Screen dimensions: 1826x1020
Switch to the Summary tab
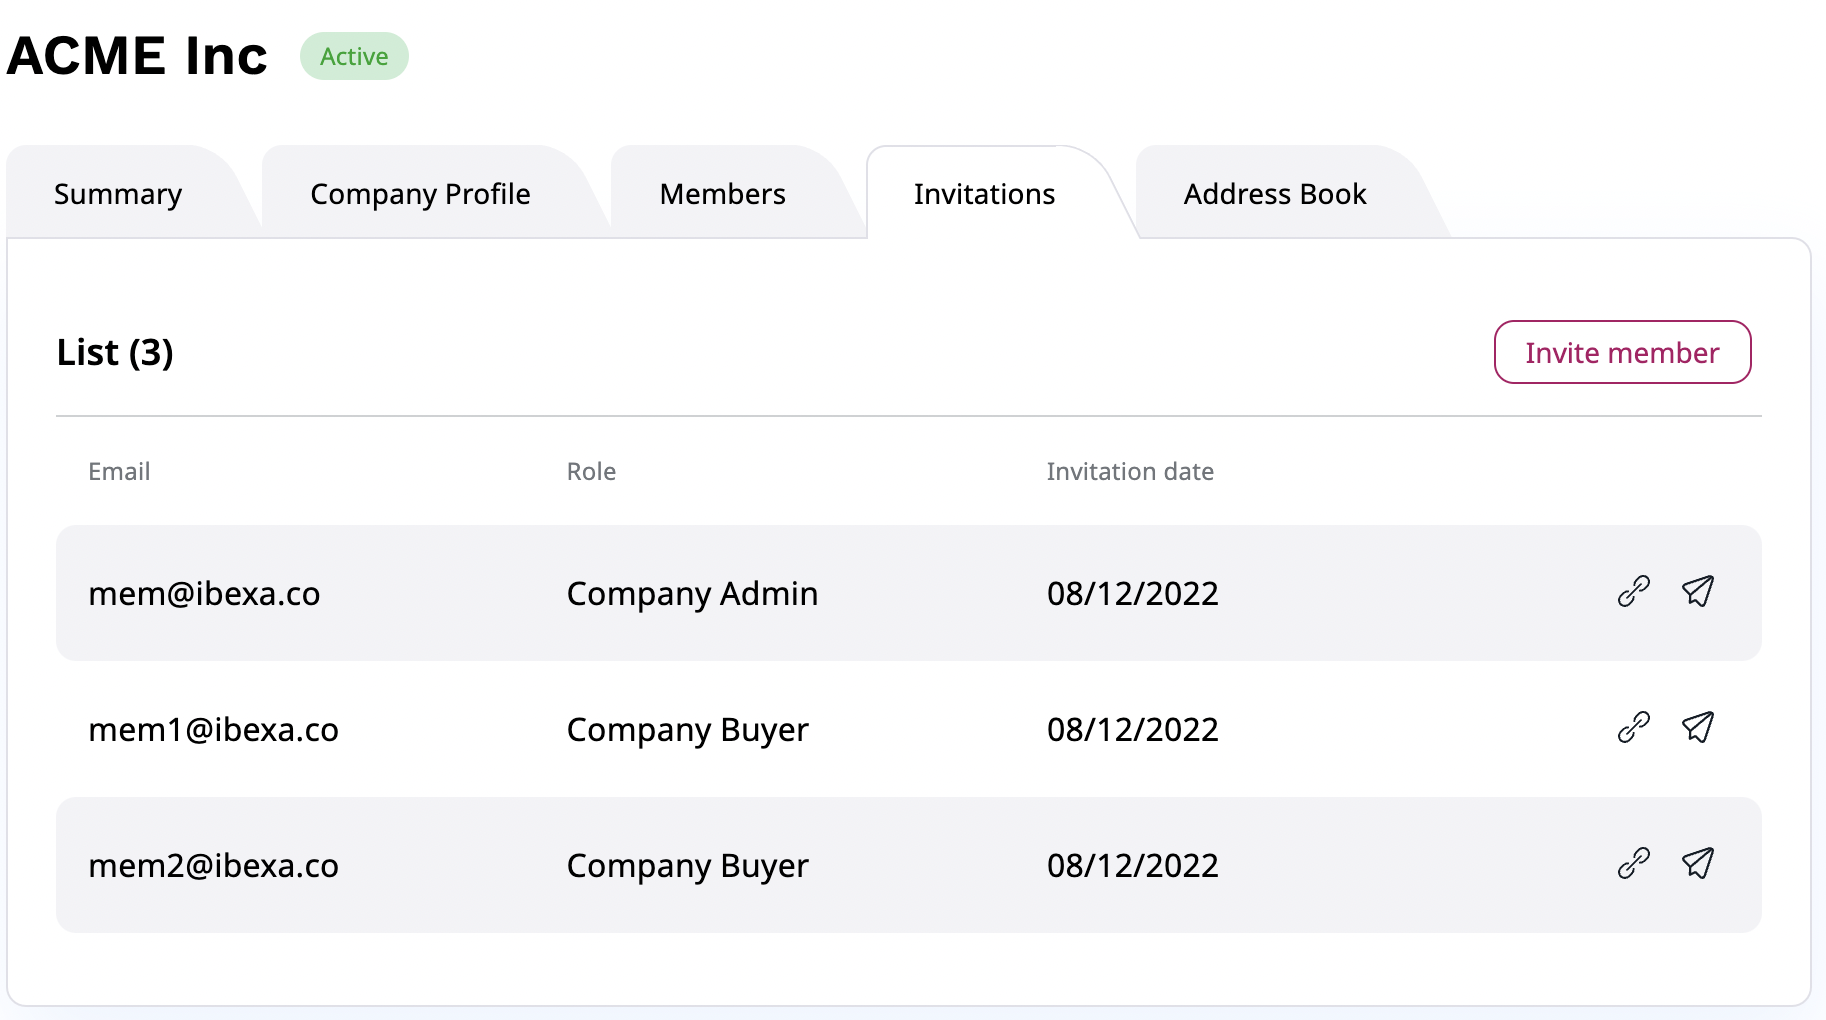117,193
